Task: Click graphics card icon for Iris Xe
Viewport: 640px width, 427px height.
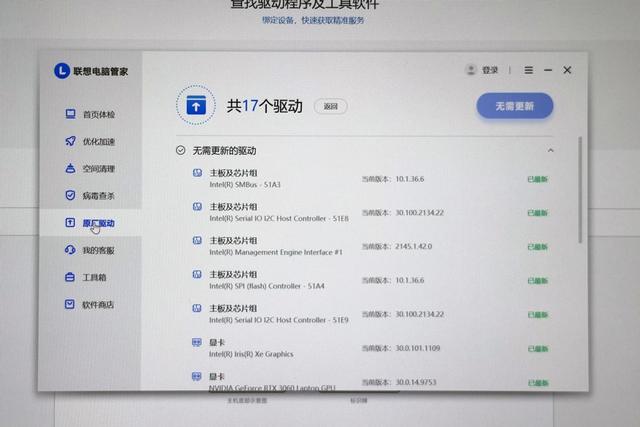Action: coord(197,342)
